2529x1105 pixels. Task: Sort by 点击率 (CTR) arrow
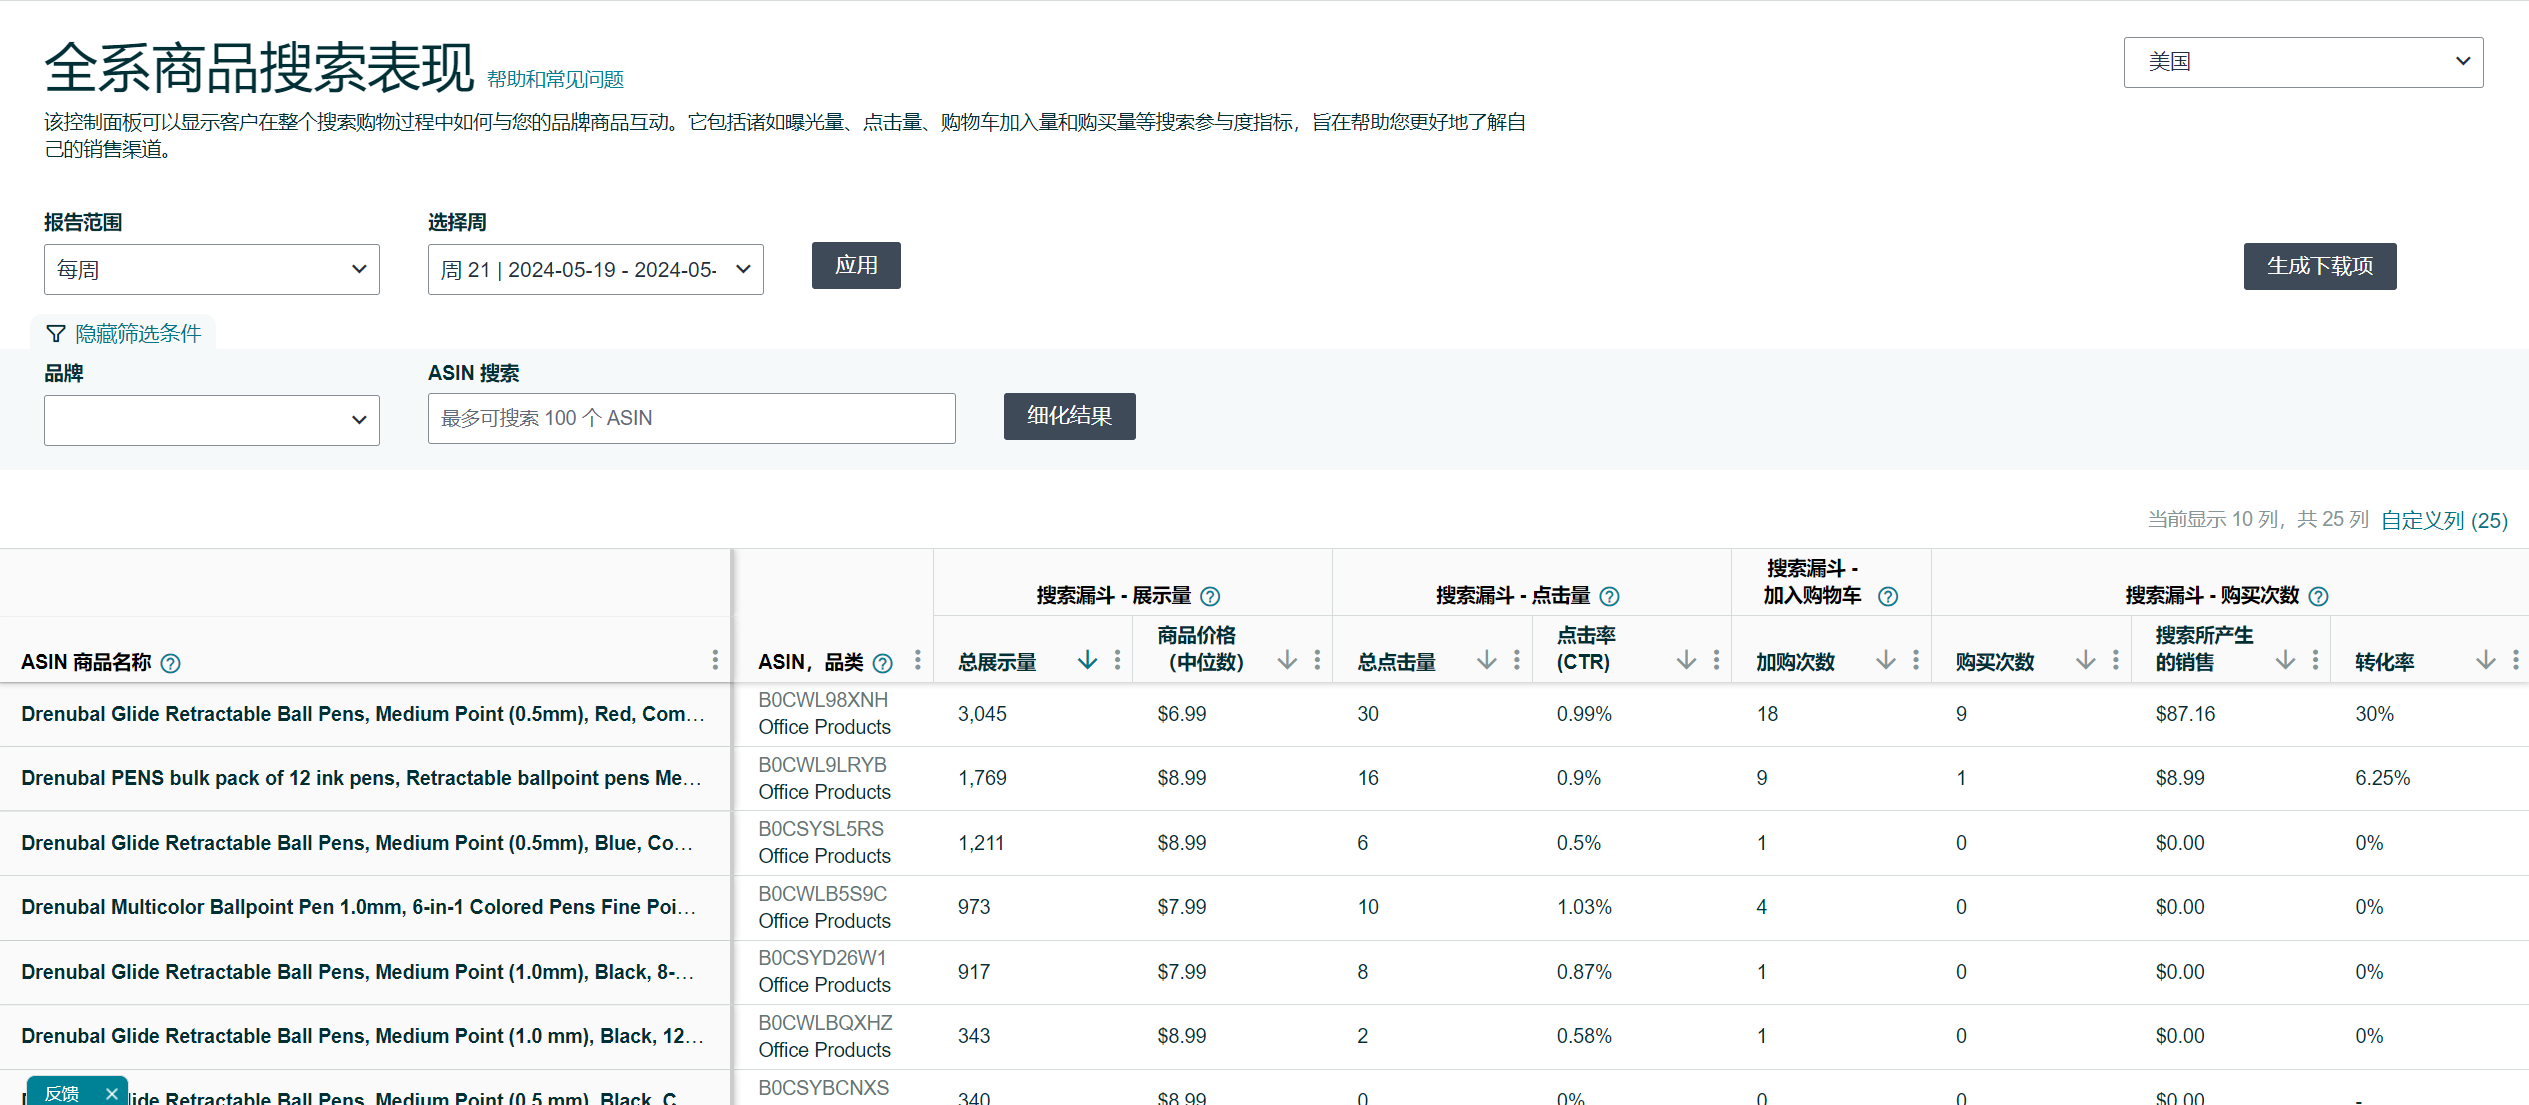[1686, 660]
